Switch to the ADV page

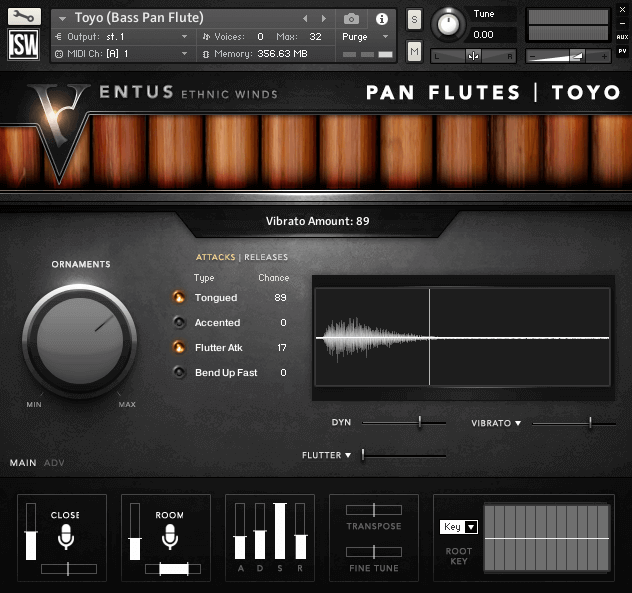point(54,463)
